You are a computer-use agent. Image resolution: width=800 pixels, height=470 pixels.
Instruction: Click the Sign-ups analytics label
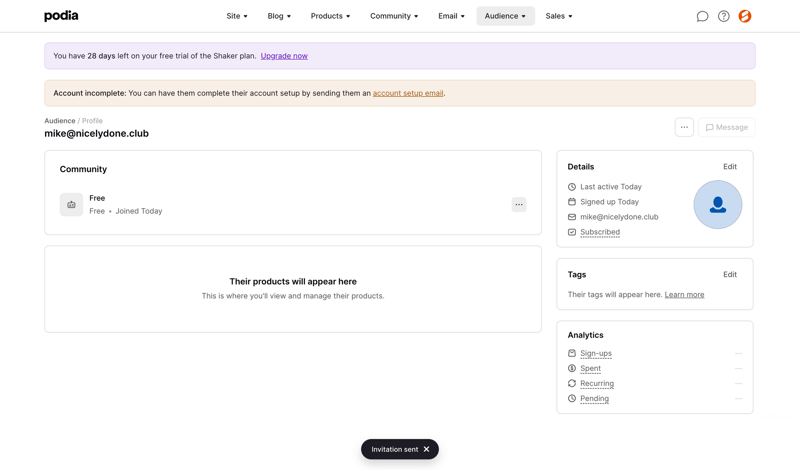coord(596,353)
